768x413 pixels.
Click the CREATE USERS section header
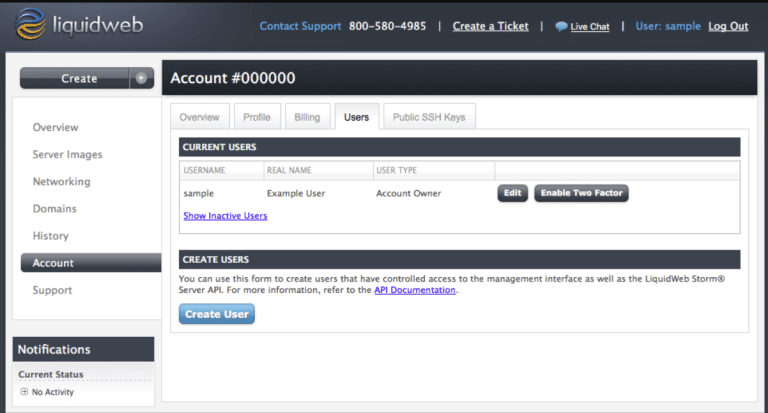pyautogui.click(x=459, y=260)
